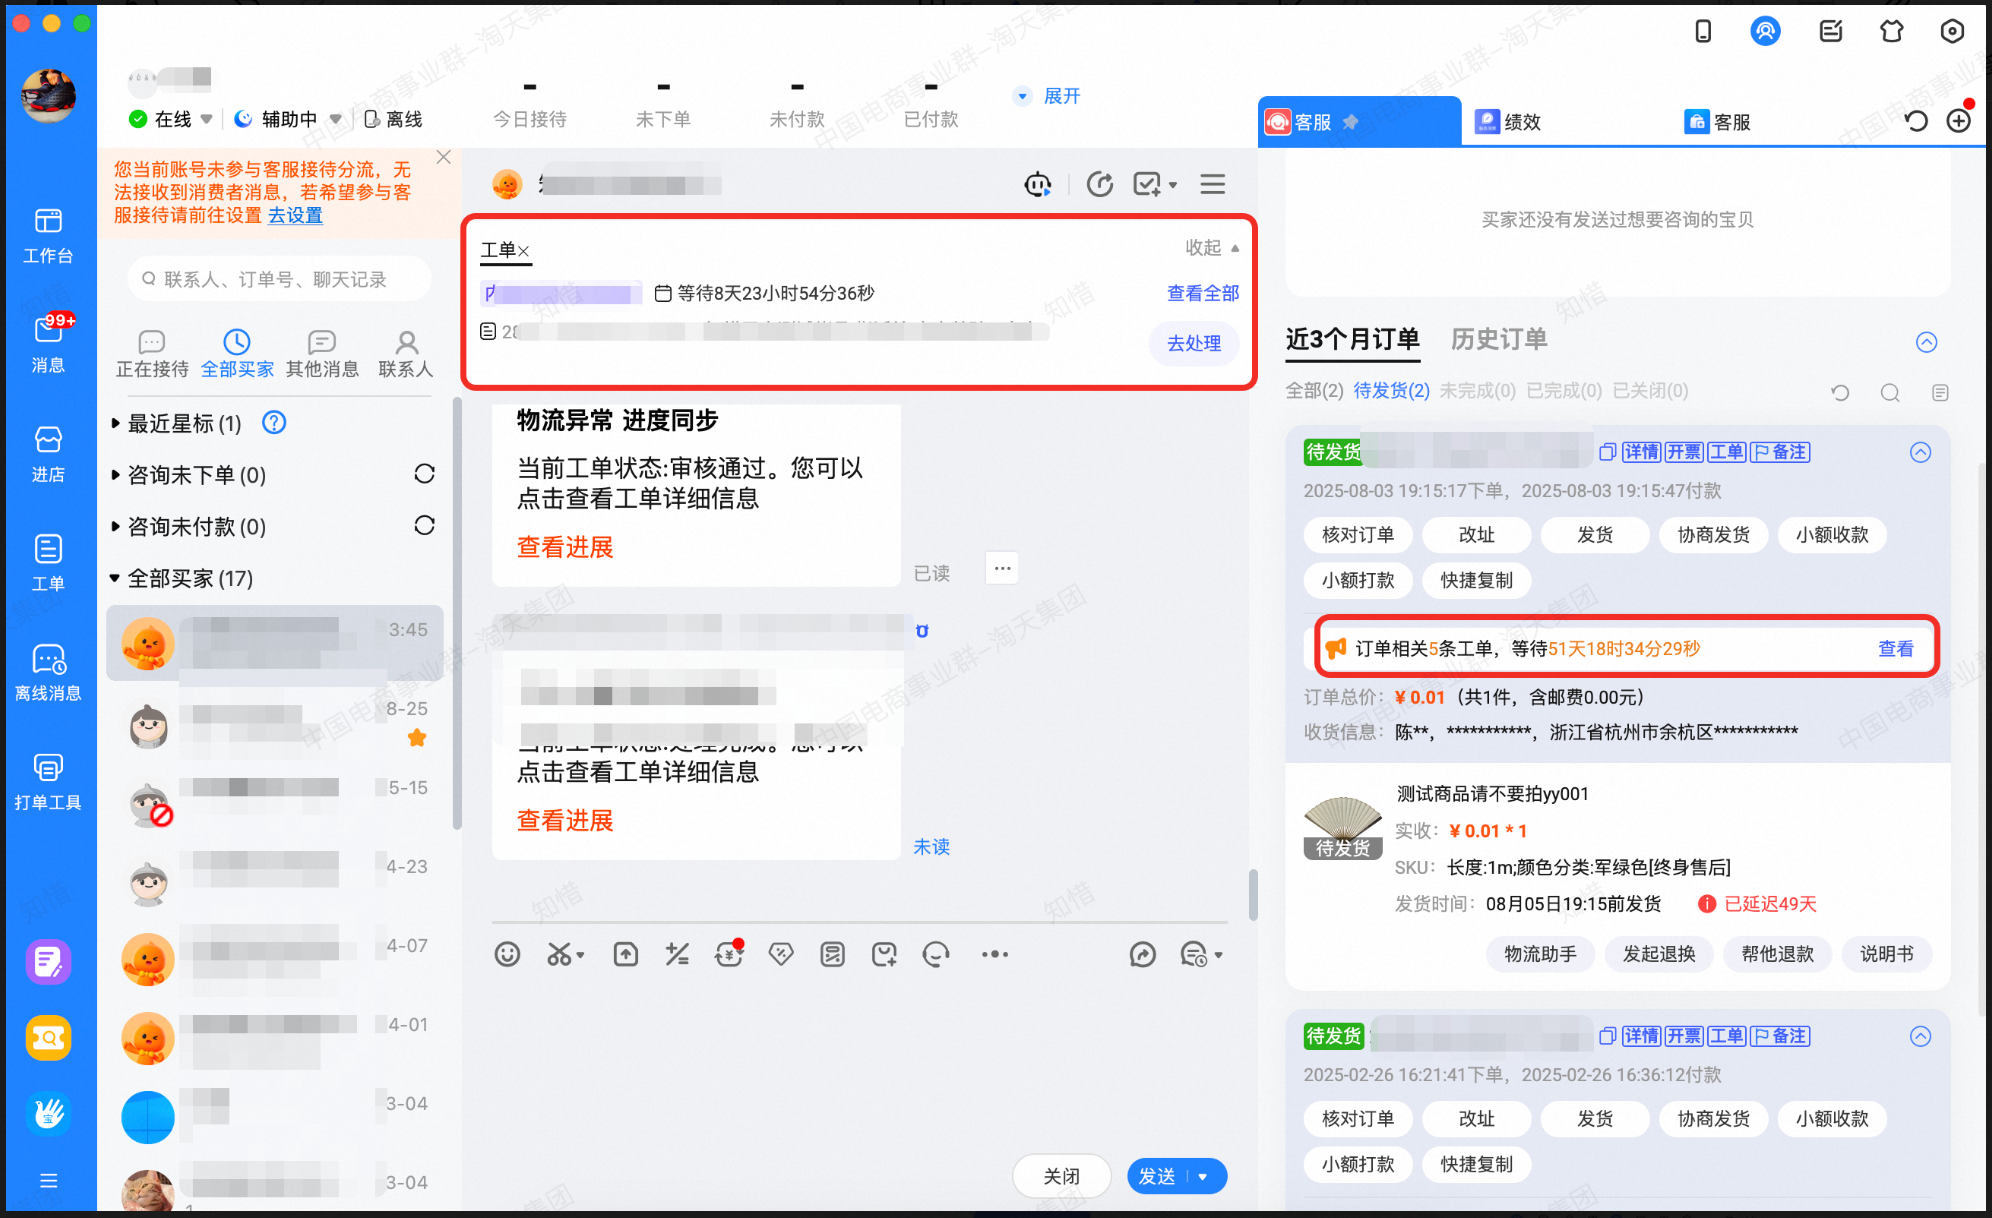1992x1218 pixels.
Task: Open the 打单工具 printing tool icon
Action: pyautogui.click(x=48, y=782)
